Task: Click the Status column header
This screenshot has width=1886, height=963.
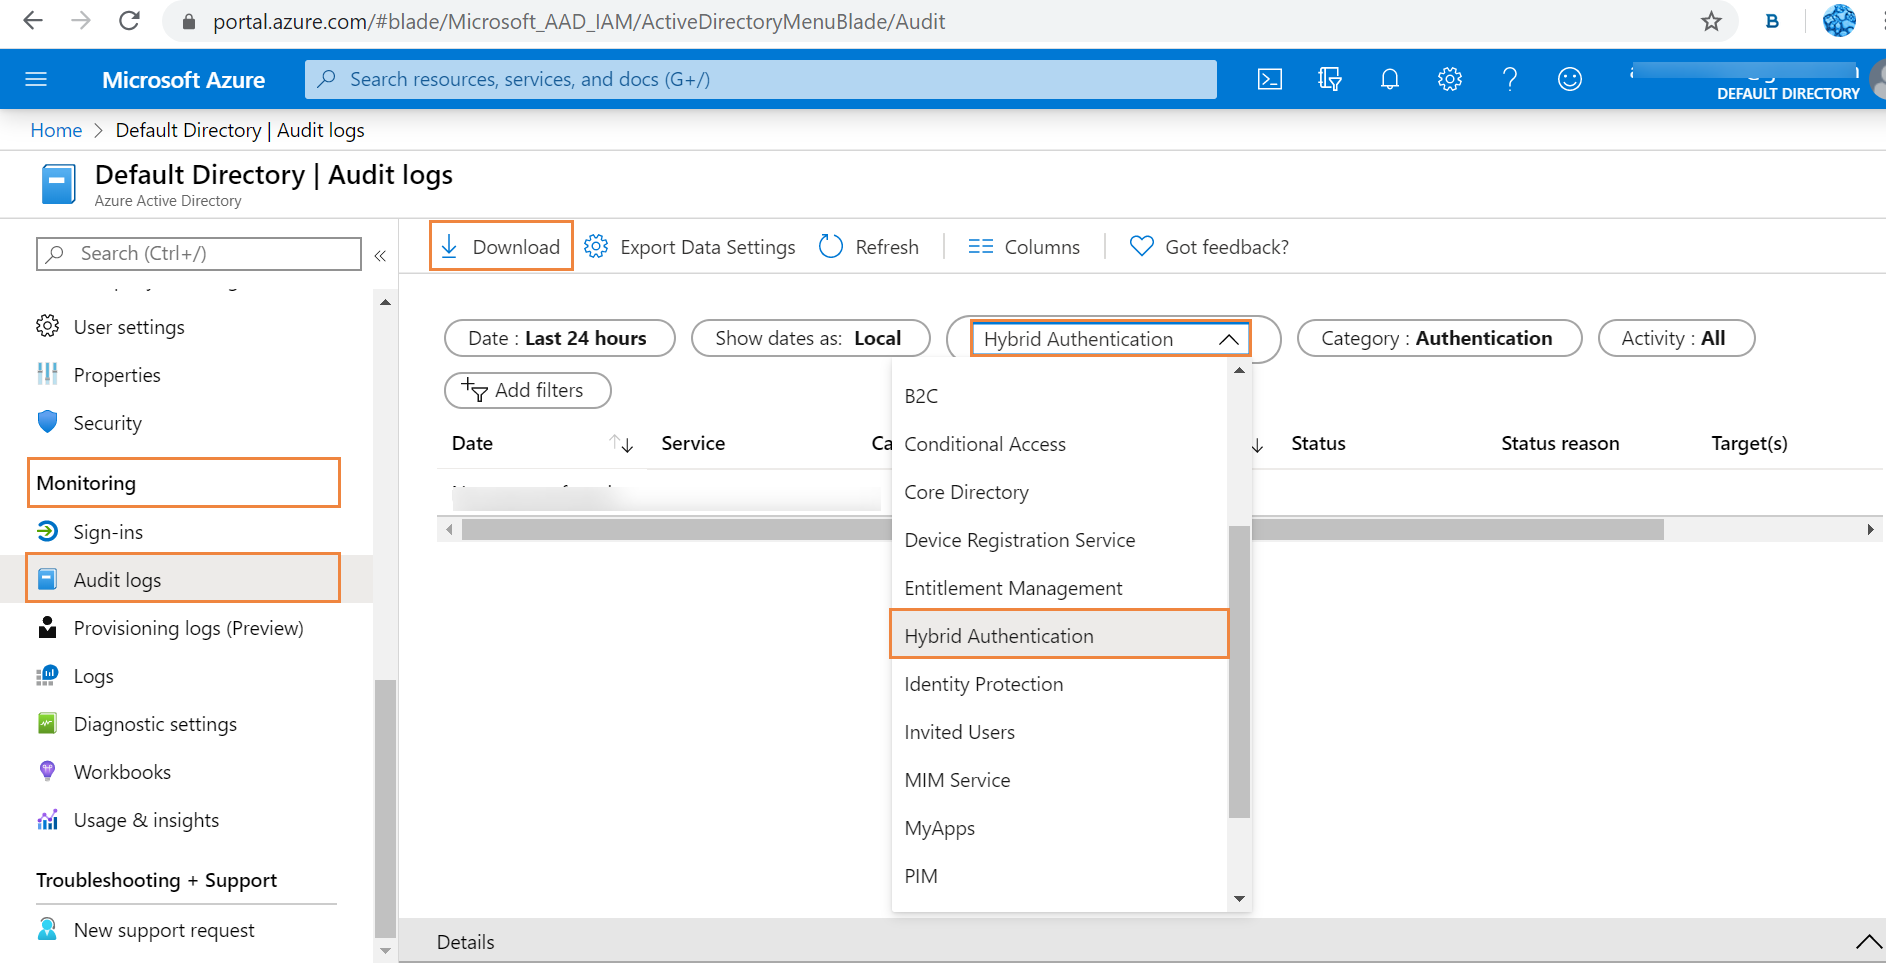Action: (1318, 443)
